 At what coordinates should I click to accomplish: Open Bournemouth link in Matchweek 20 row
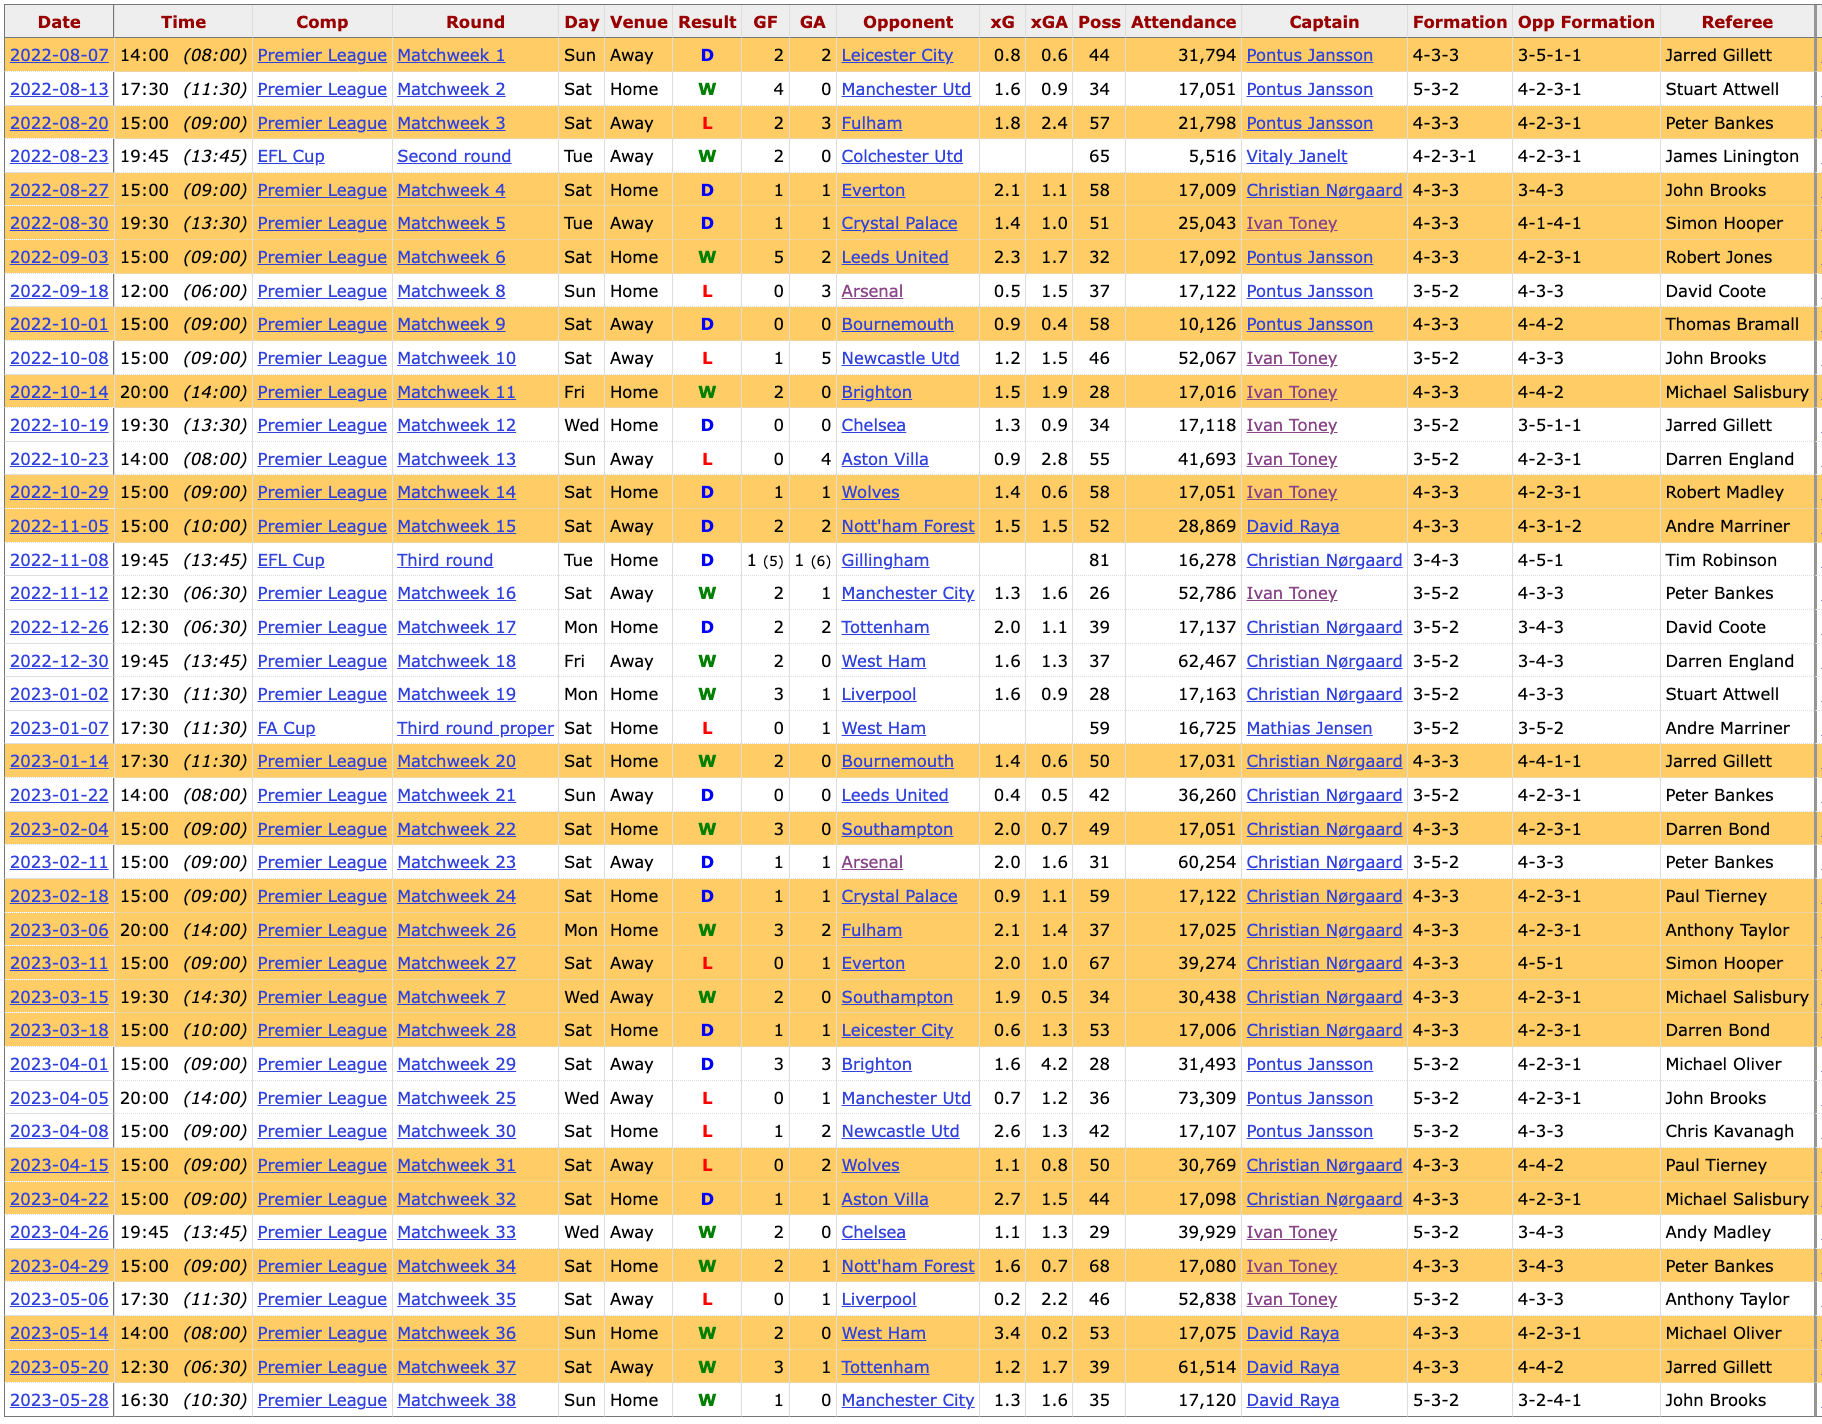(897, 761)
